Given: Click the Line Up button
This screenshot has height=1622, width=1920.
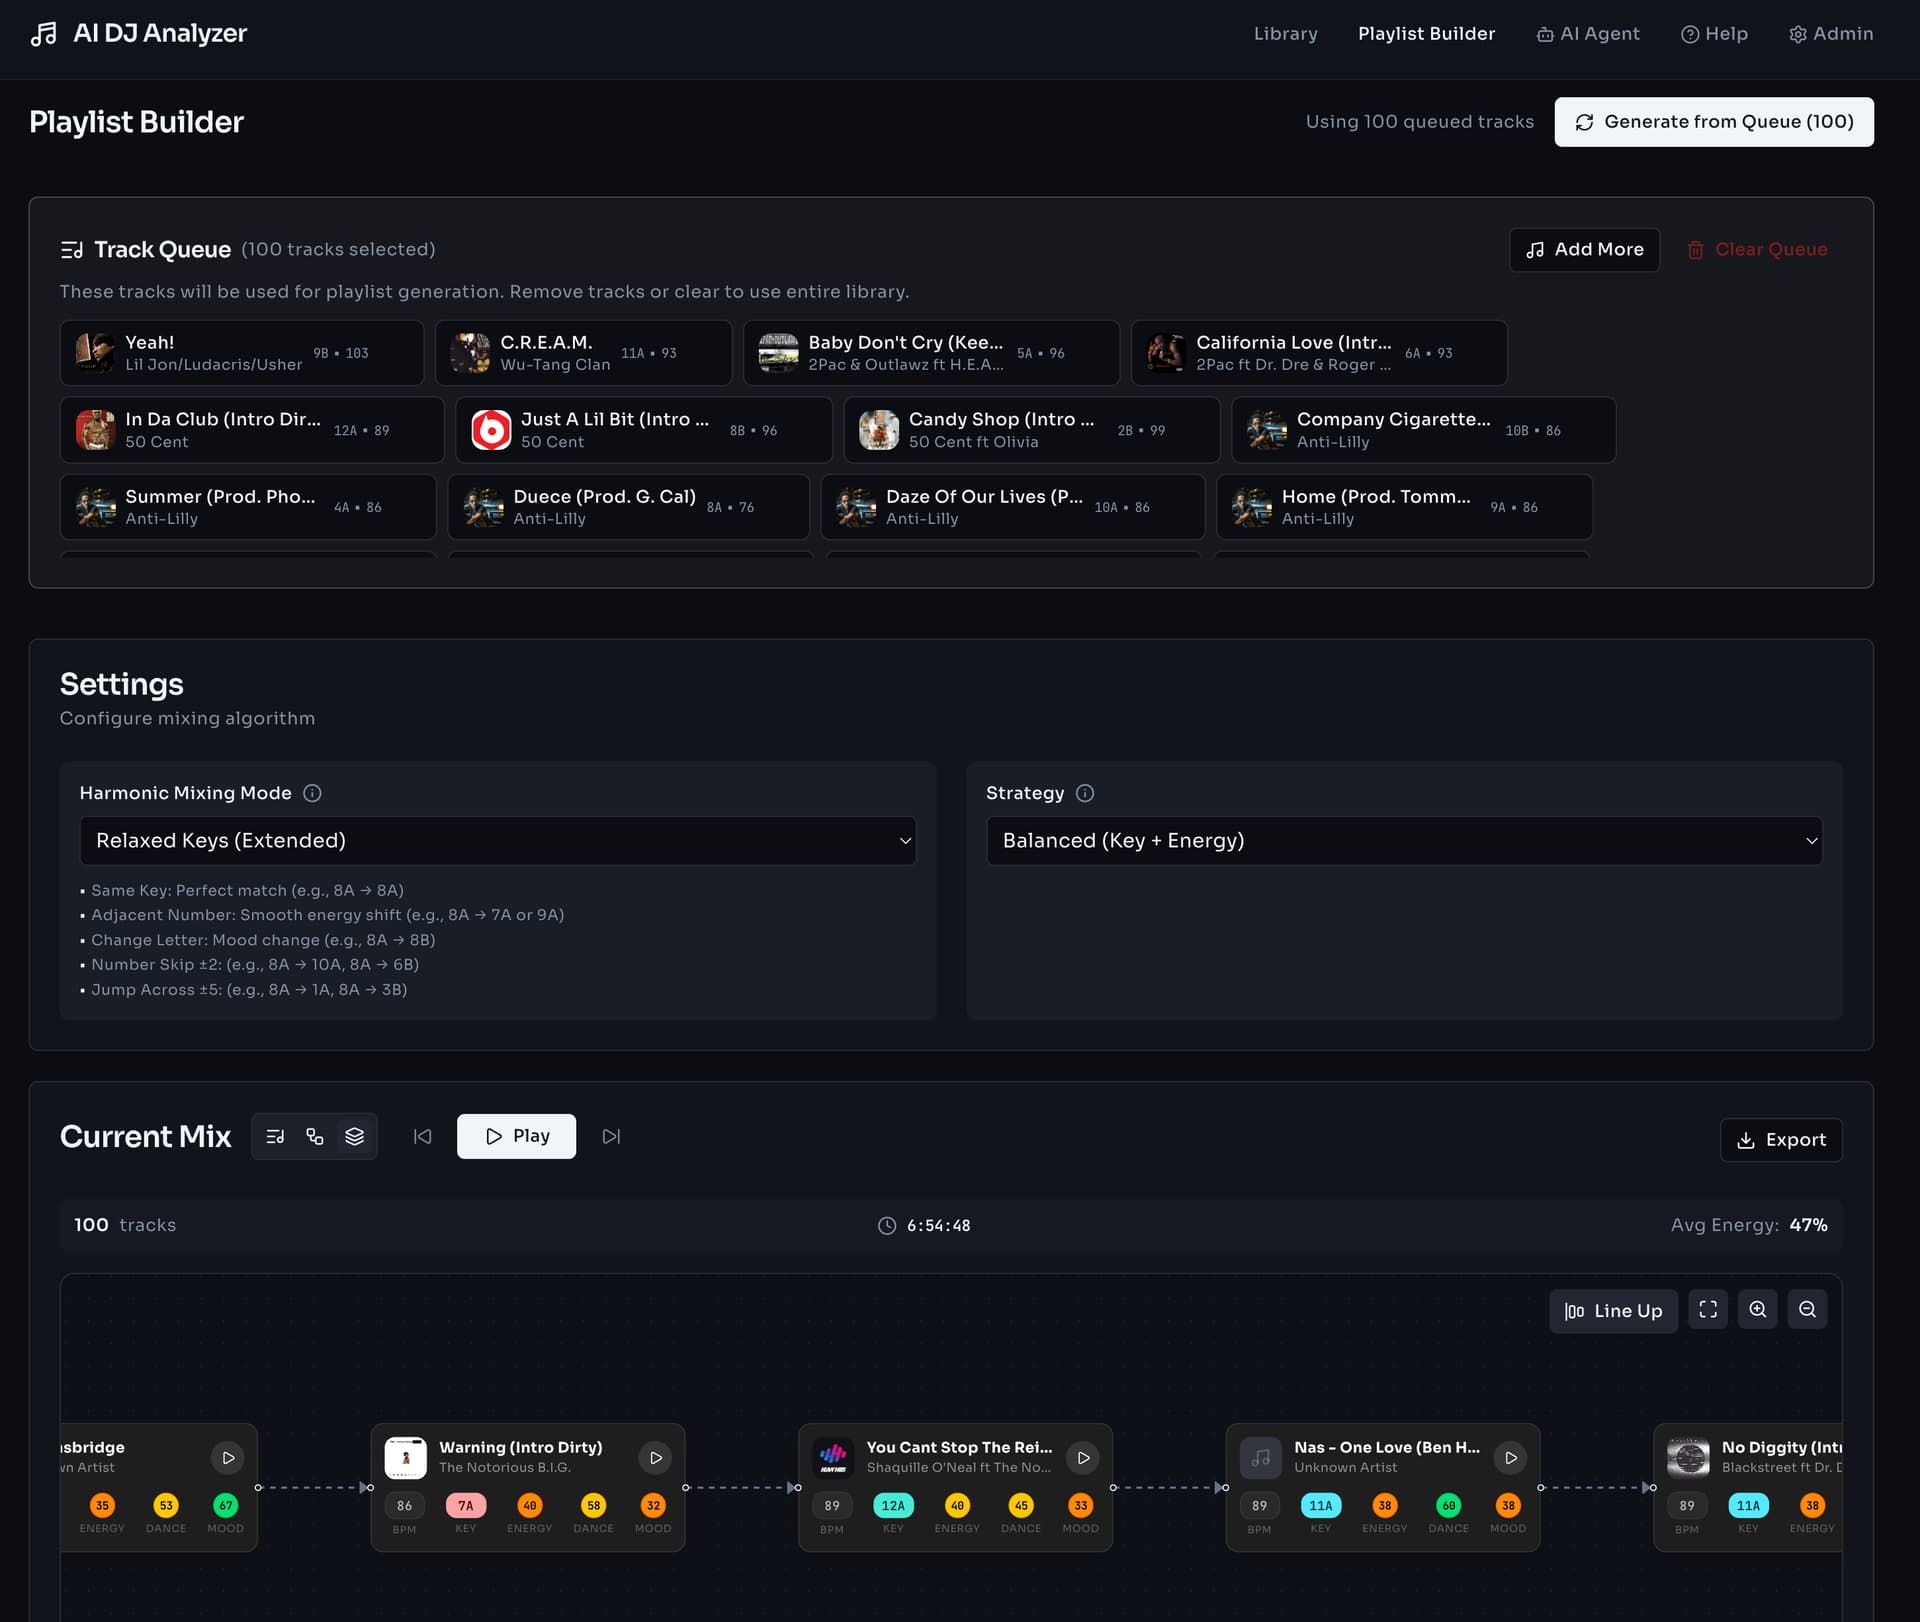Looking at the screenshot, I should pos(1613,1311).
